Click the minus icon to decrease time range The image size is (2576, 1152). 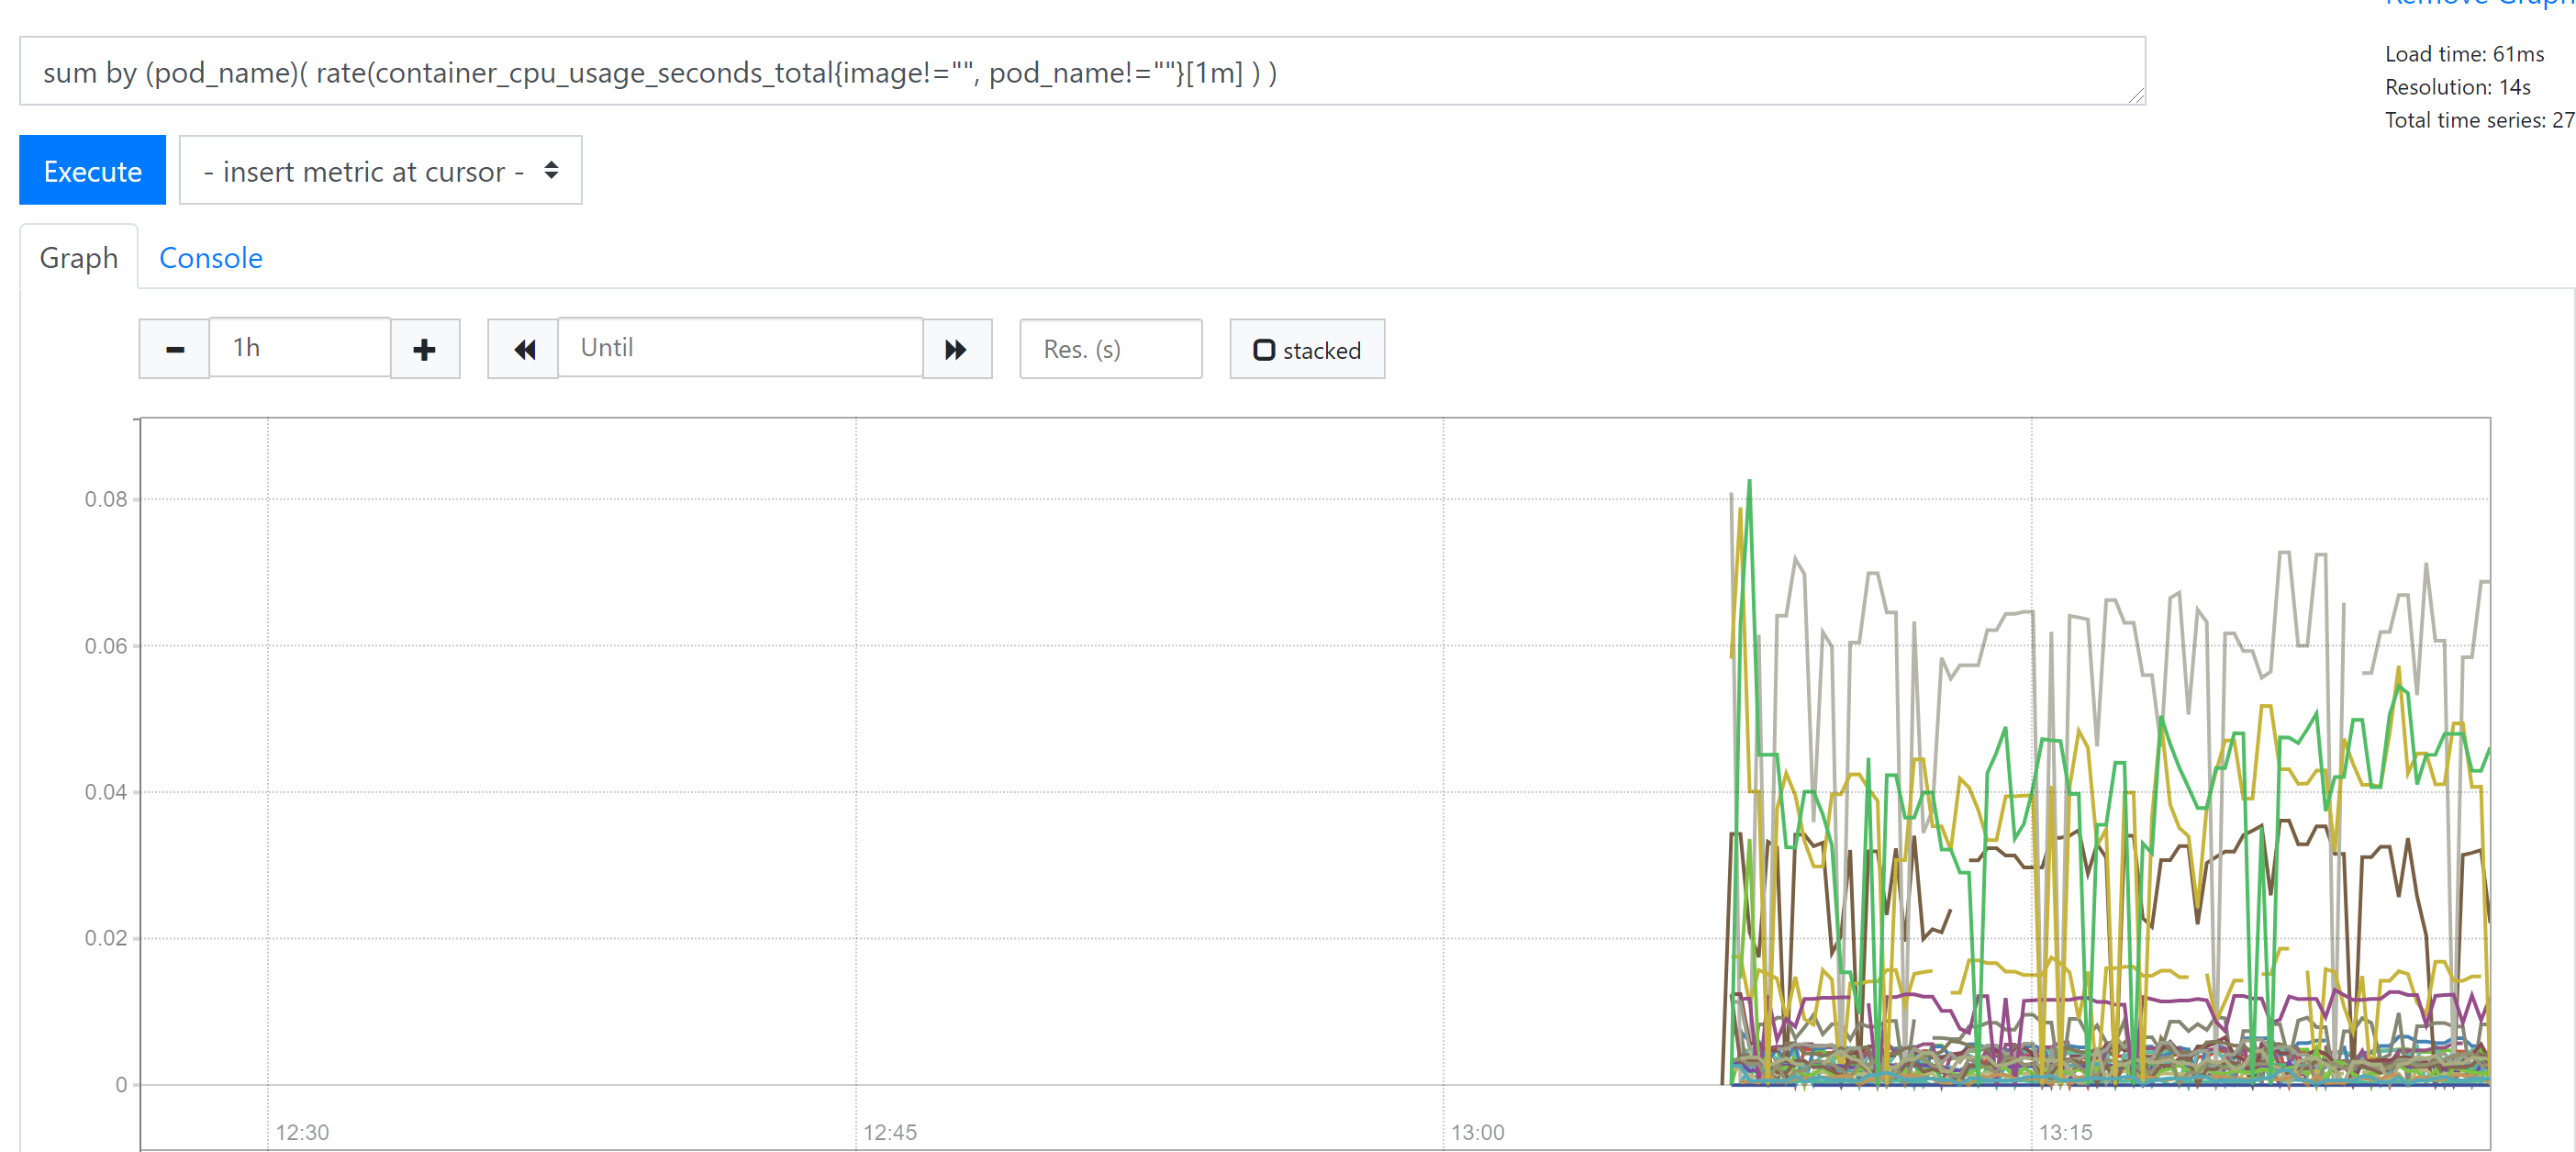(174, 349)
